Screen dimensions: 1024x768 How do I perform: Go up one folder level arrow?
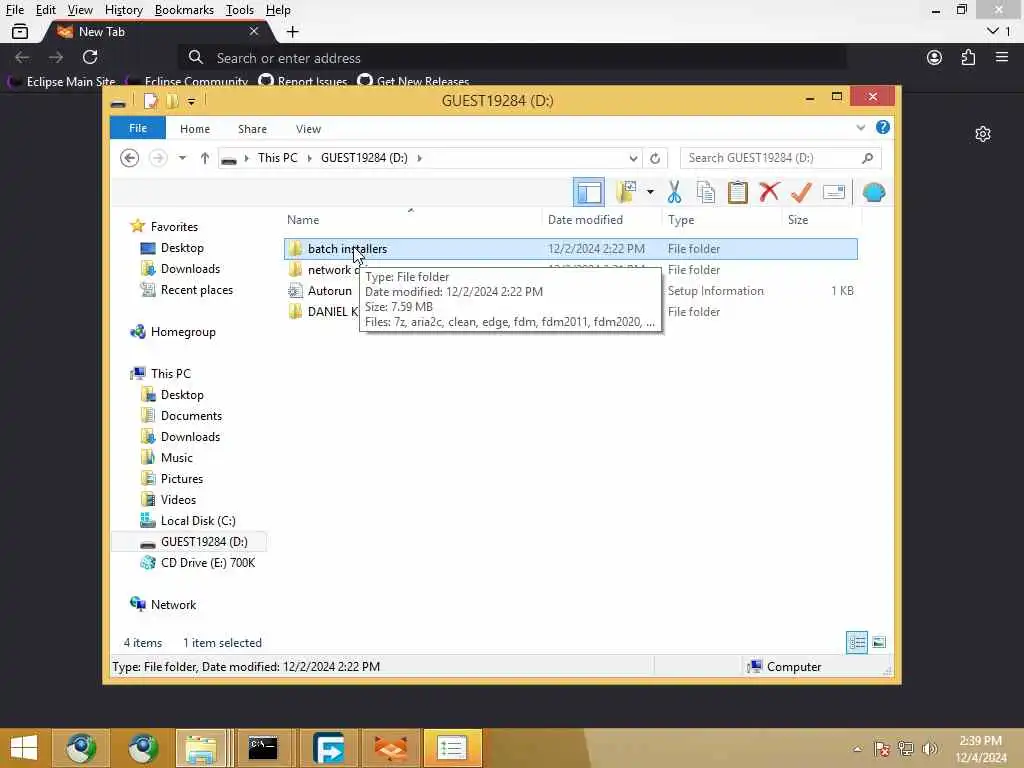click(x=204, y=158)
